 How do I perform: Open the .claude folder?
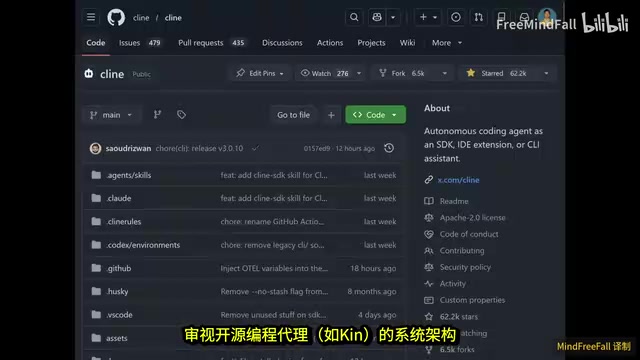(x=119, y=198)
